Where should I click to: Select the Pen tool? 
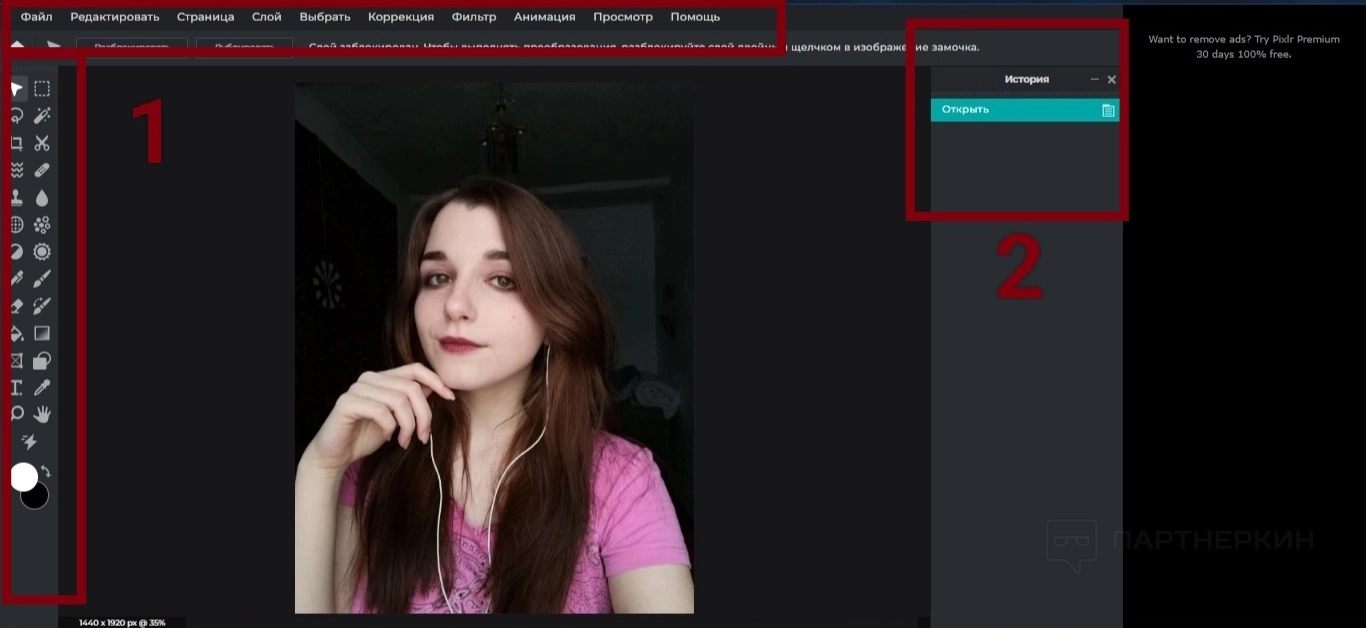coord(17,279)
